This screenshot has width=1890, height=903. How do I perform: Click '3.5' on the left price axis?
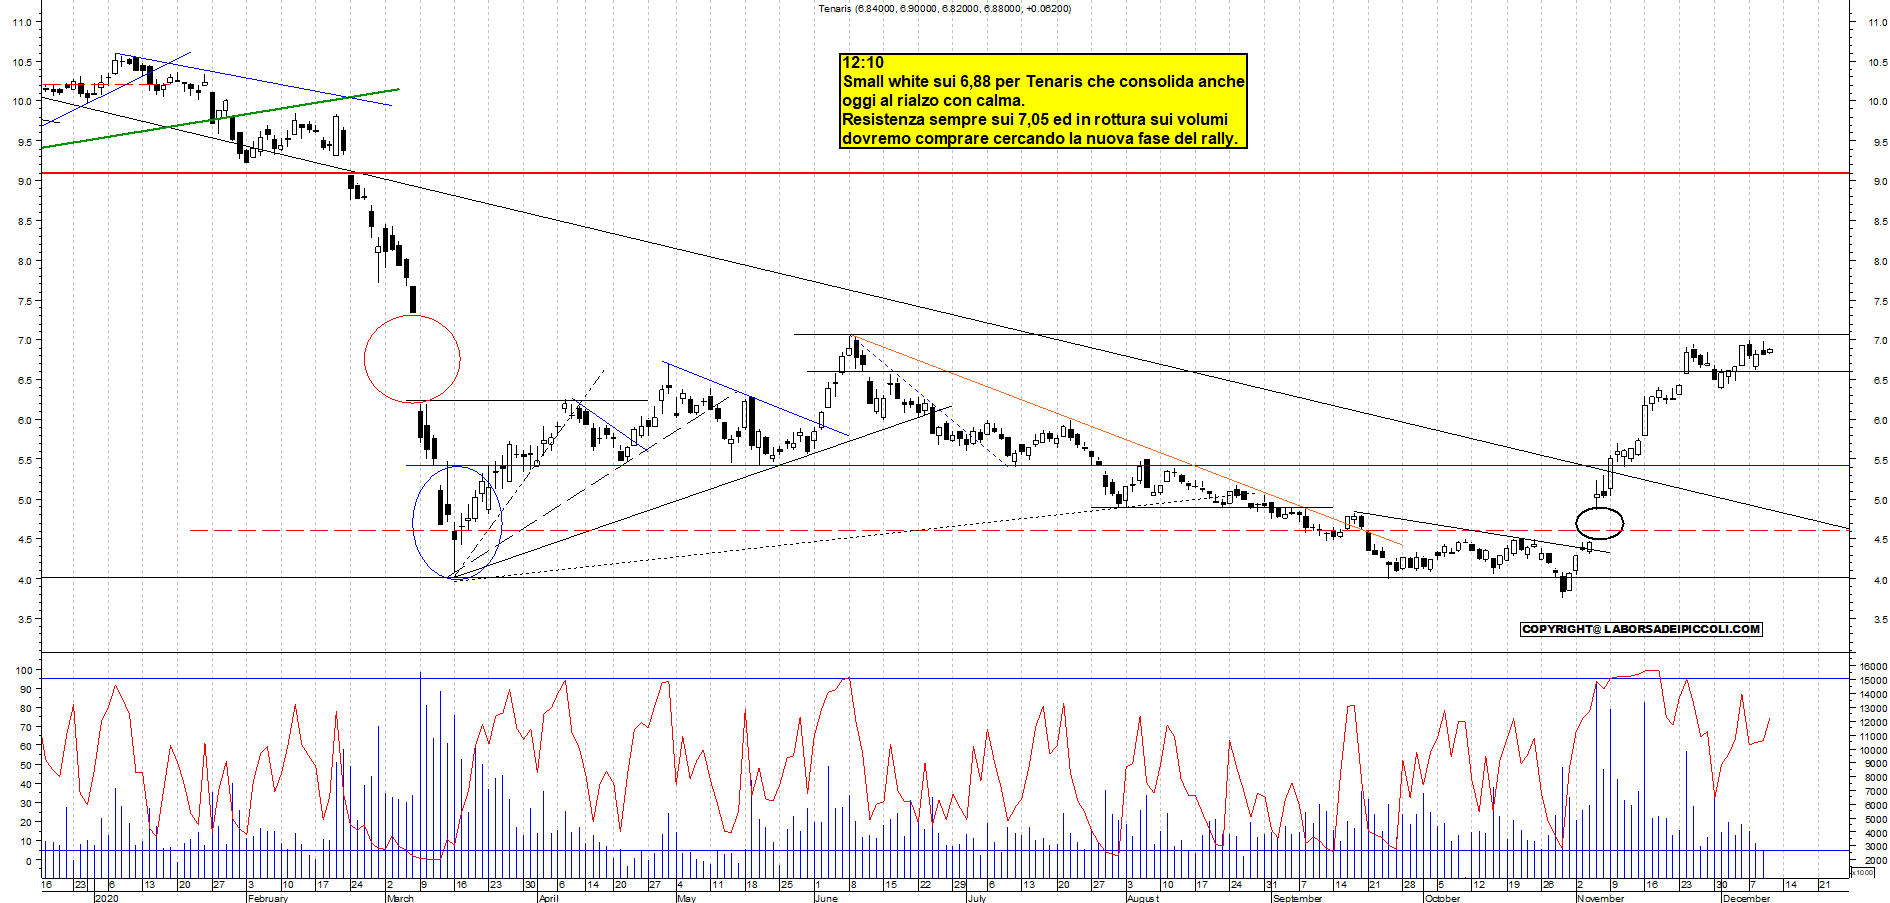tap(24, 619)
